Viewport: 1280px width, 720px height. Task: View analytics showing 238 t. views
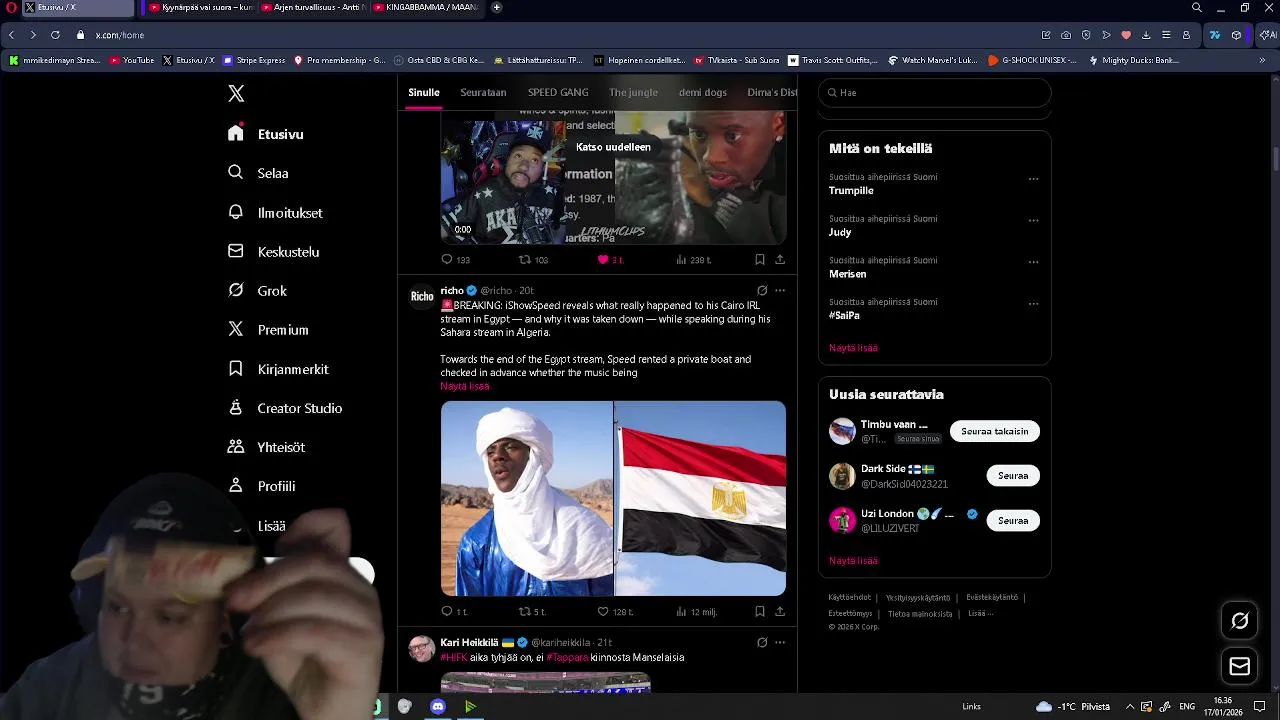(693, 260)
